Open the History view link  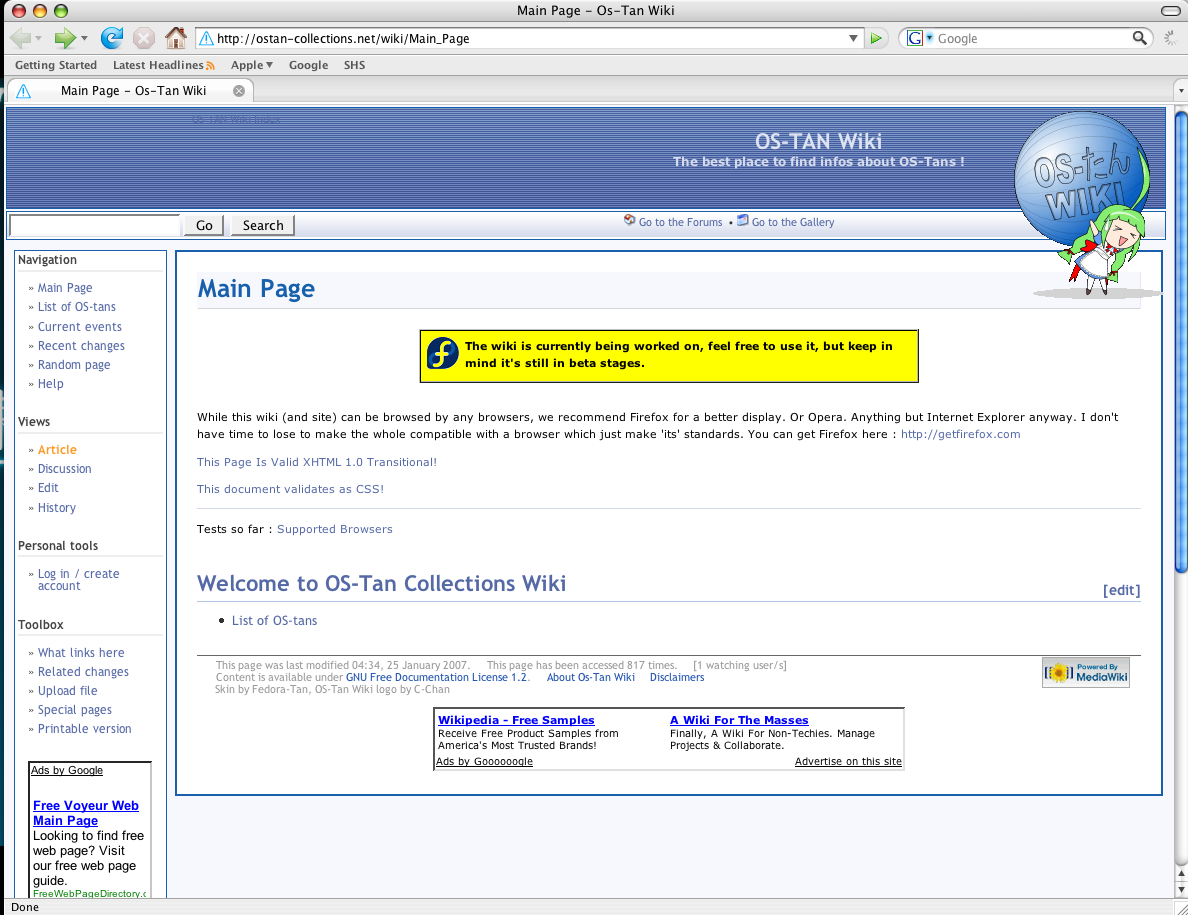(57, 507)
